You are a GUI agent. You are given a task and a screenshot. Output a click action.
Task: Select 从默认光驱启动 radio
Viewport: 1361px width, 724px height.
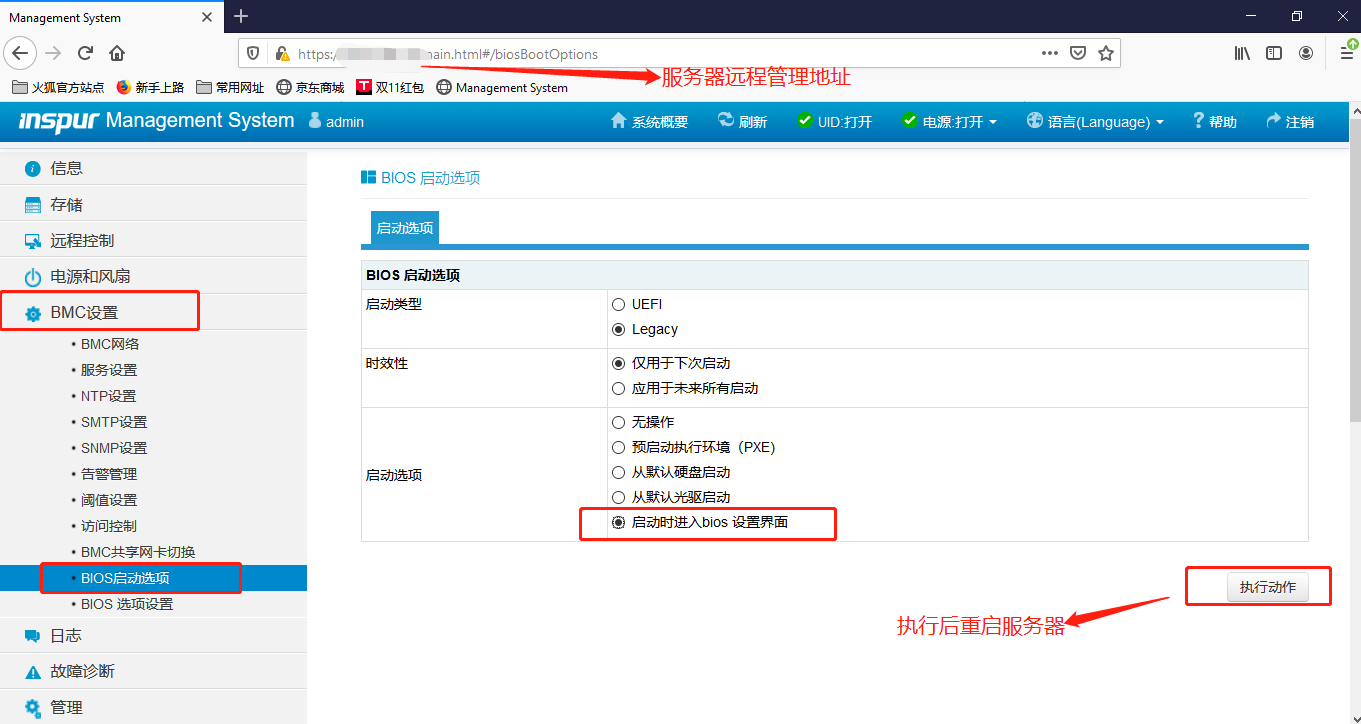pos(618,497)
